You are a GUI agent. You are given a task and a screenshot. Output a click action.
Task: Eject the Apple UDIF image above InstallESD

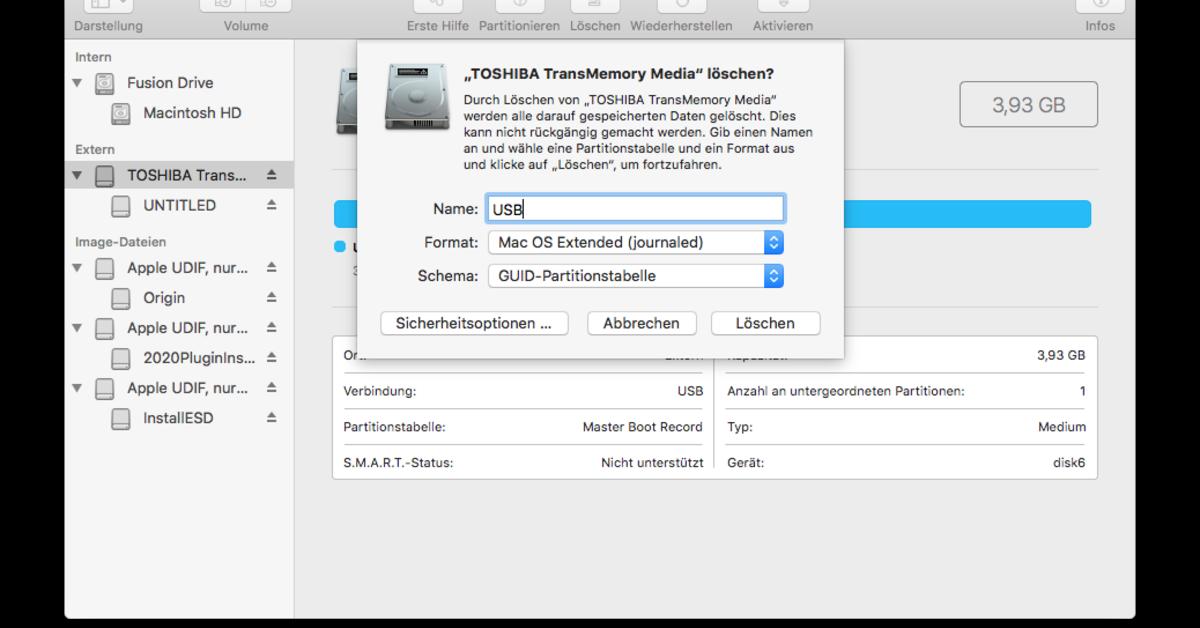271,388
